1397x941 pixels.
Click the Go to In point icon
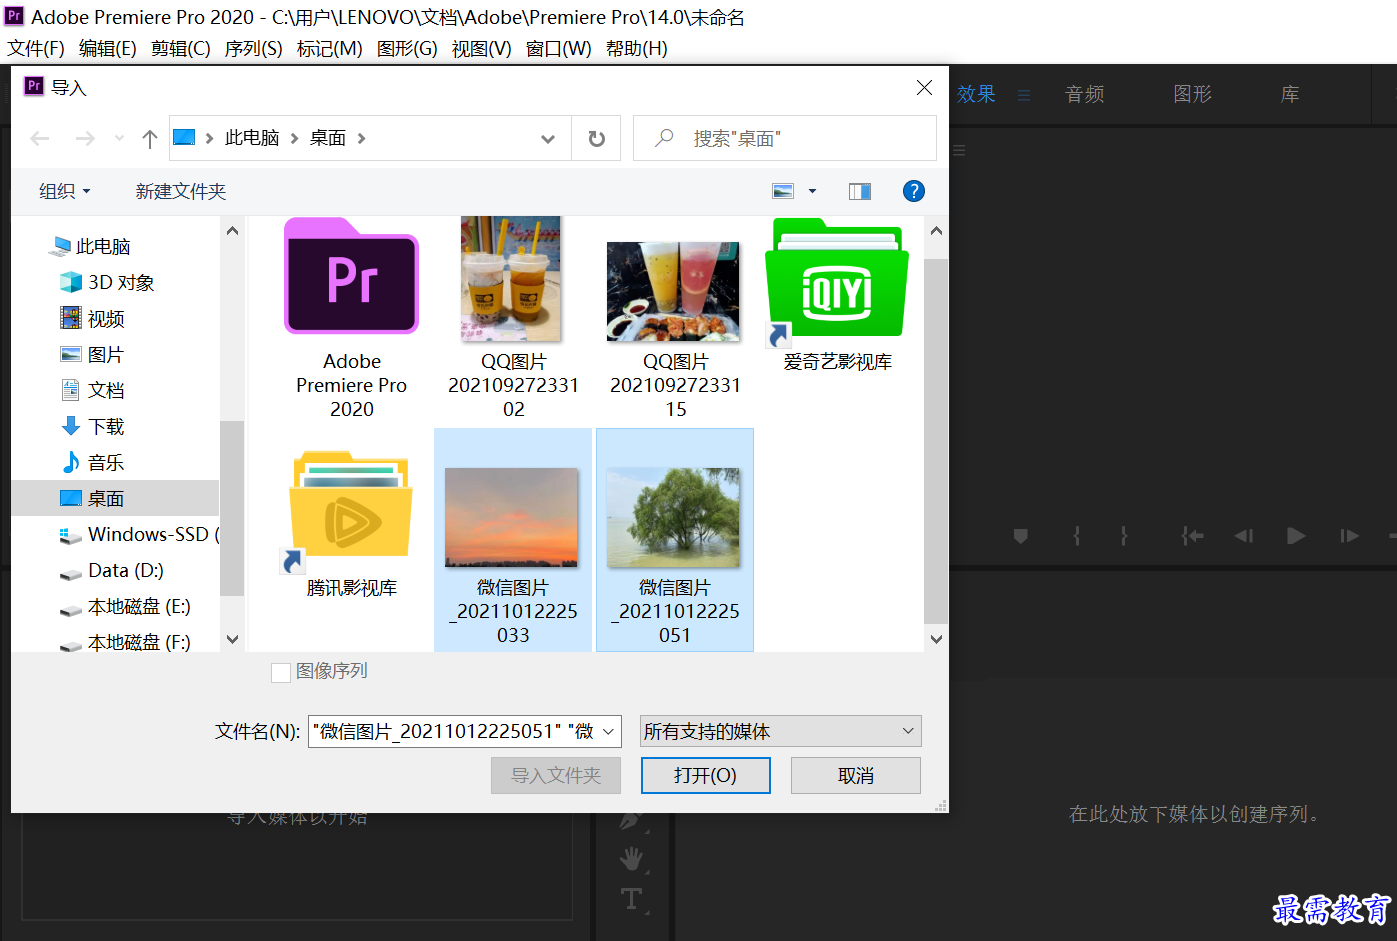pyautogui.click(x=1192, y=536)
